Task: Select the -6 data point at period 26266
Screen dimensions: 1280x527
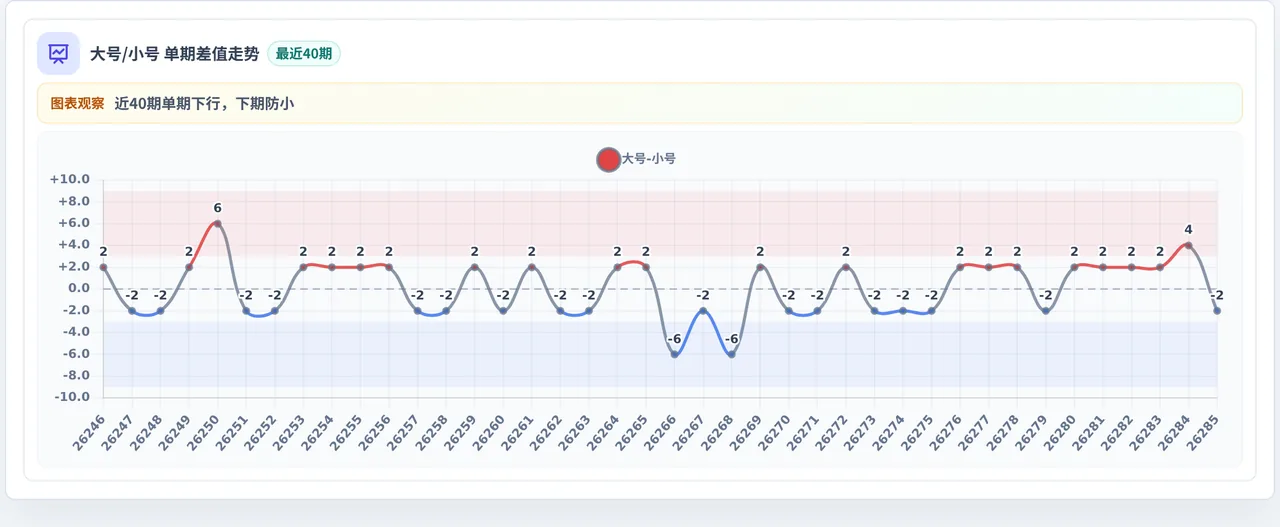Action: (x=674, y=354)
